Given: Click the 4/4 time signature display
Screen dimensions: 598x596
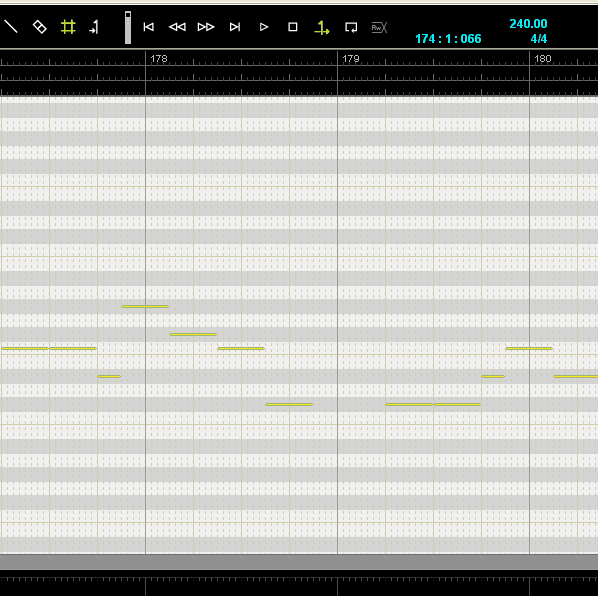Looking at the screenshot, I should 539,39.
